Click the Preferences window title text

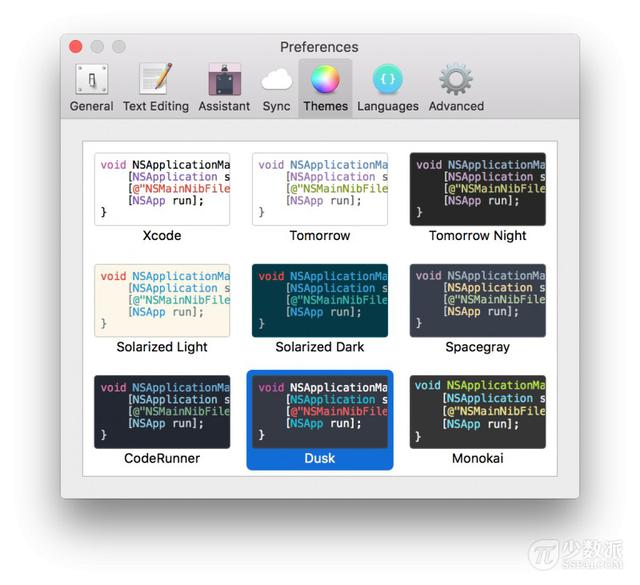[319, 47]
